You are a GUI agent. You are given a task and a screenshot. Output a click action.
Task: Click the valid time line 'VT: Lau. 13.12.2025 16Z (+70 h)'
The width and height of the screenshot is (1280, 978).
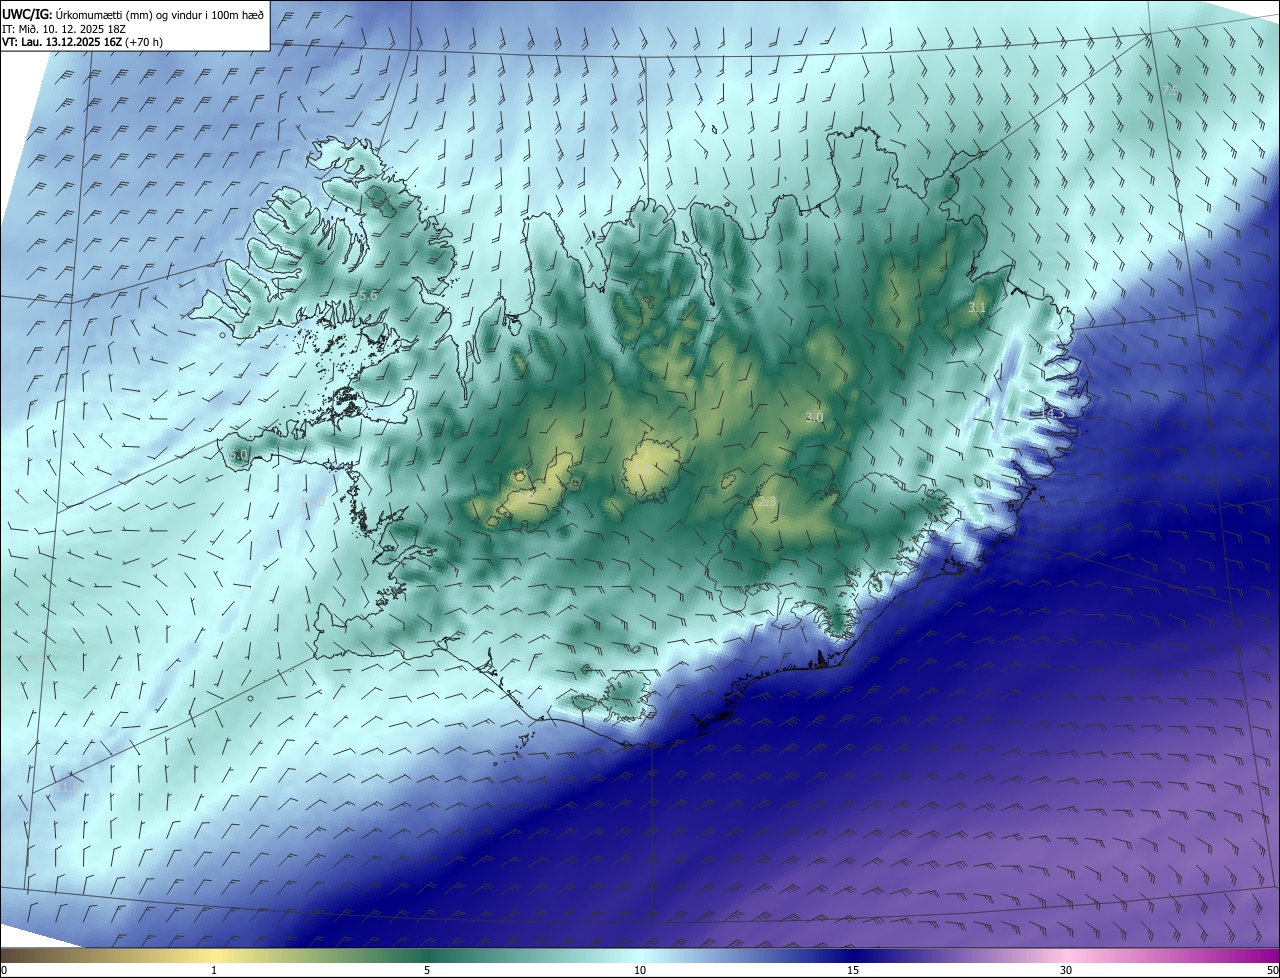pyautogui.click(x=83, y=42)
